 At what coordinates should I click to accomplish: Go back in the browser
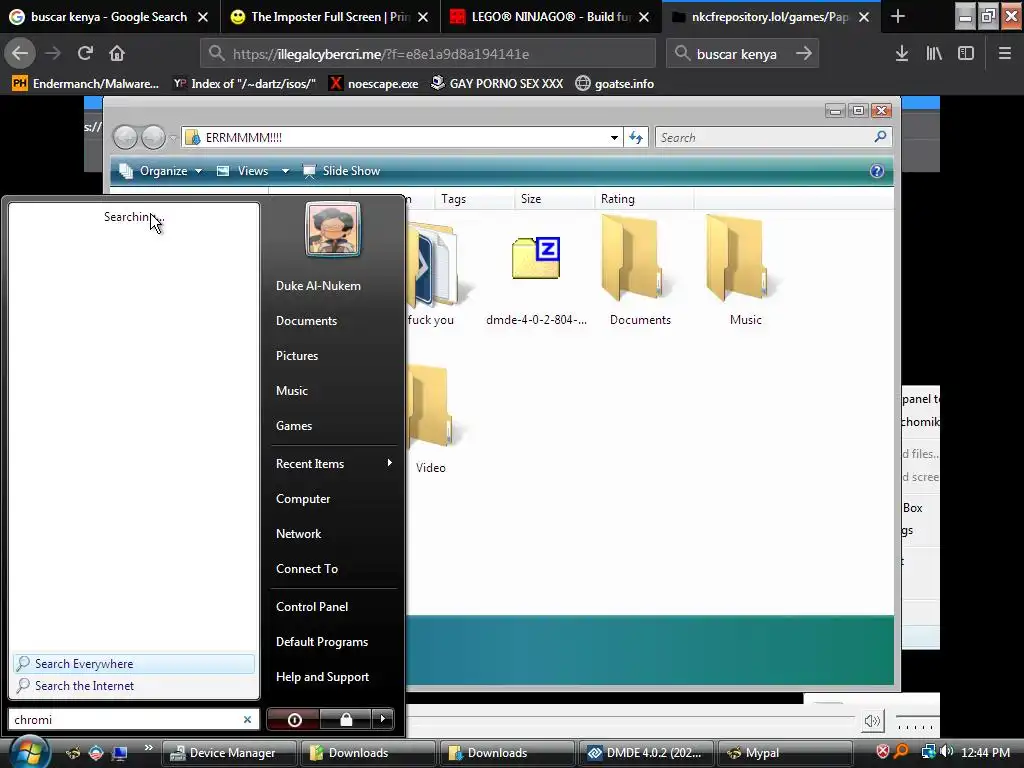coord(20,54)
